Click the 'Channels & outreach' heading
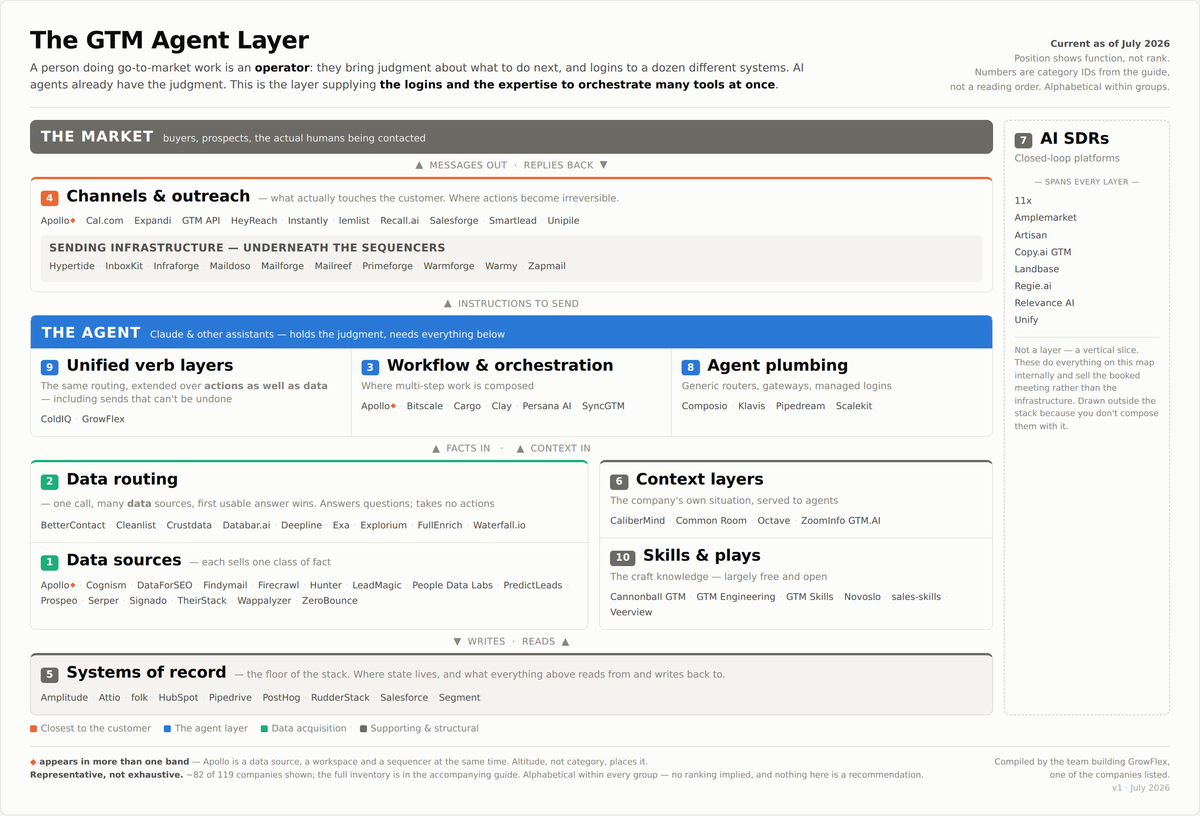This screenshot has height=816, width=1200. coord(158,197)
